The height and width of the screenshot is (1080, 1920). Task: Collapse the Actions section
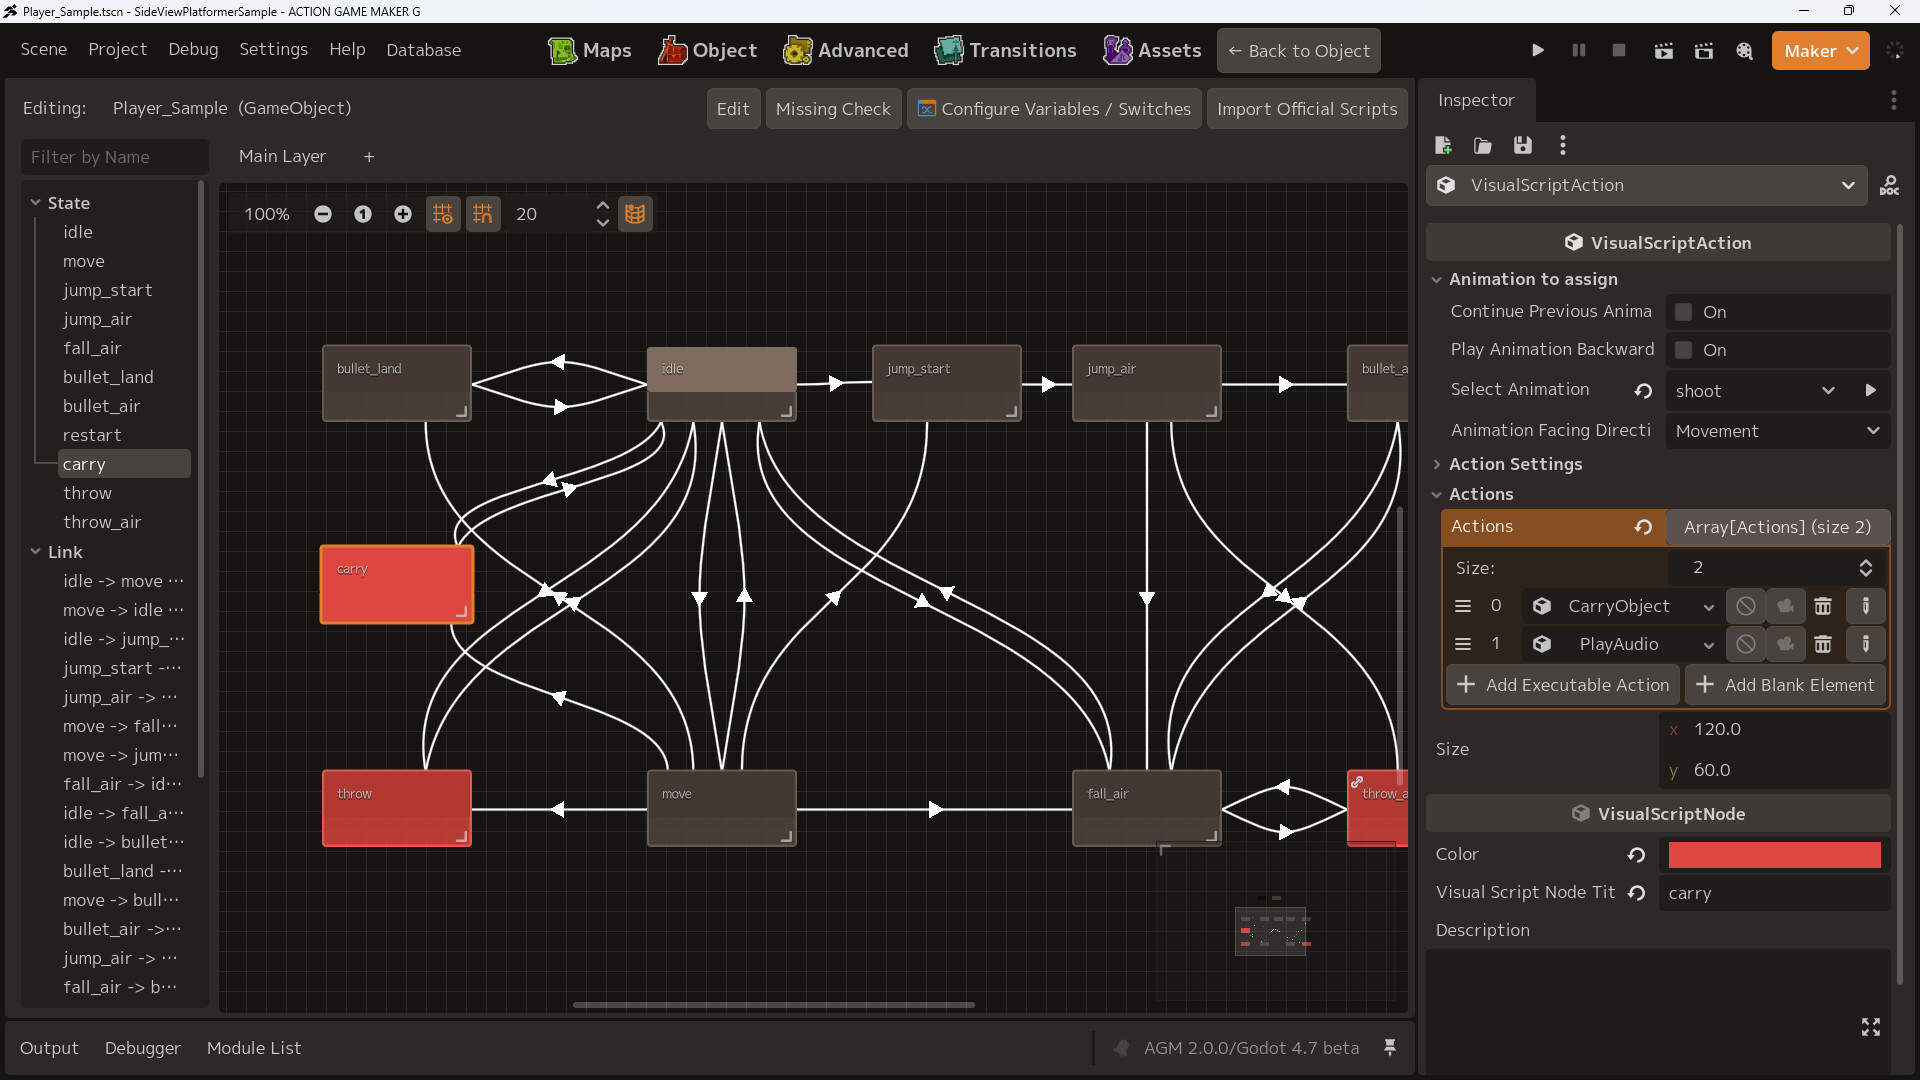(1481, 494)
